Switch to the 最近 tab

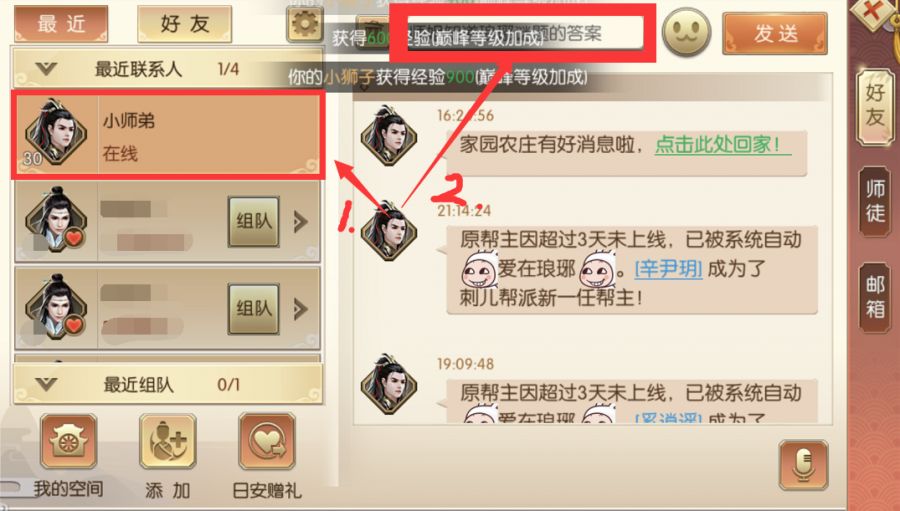coord(61,24)
